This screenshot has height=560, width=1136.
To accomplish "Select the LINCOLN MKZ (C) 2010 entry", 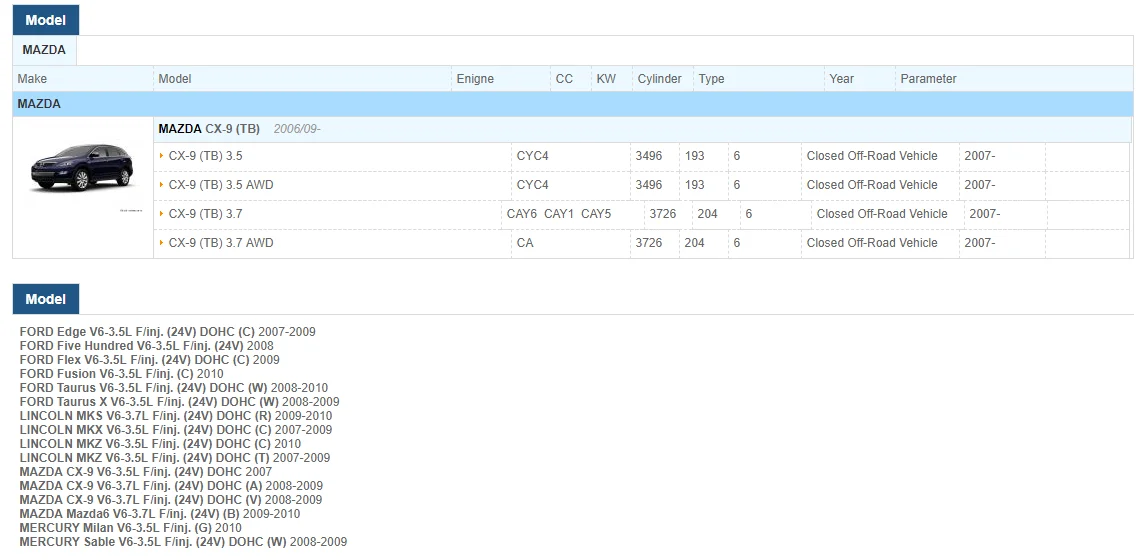I will [x=160, y=443].
